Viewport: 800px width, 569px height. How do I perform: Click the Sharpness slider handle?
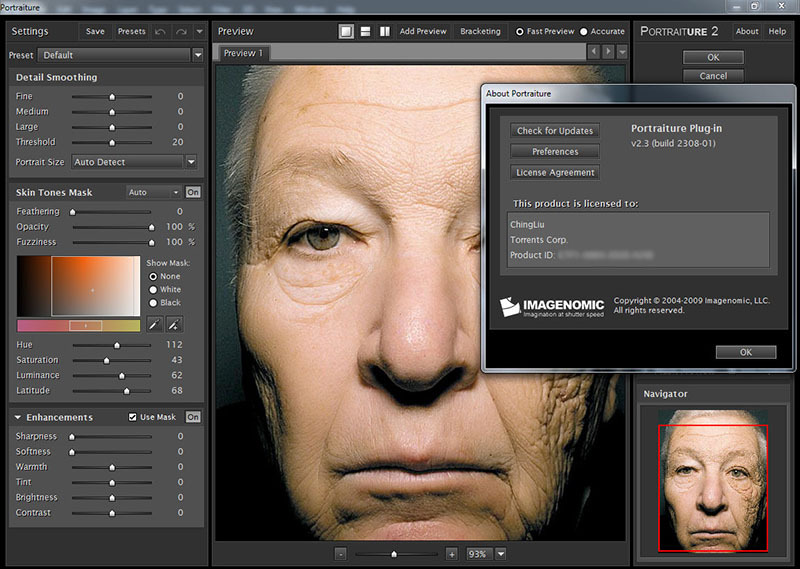[x=72, y=437]
